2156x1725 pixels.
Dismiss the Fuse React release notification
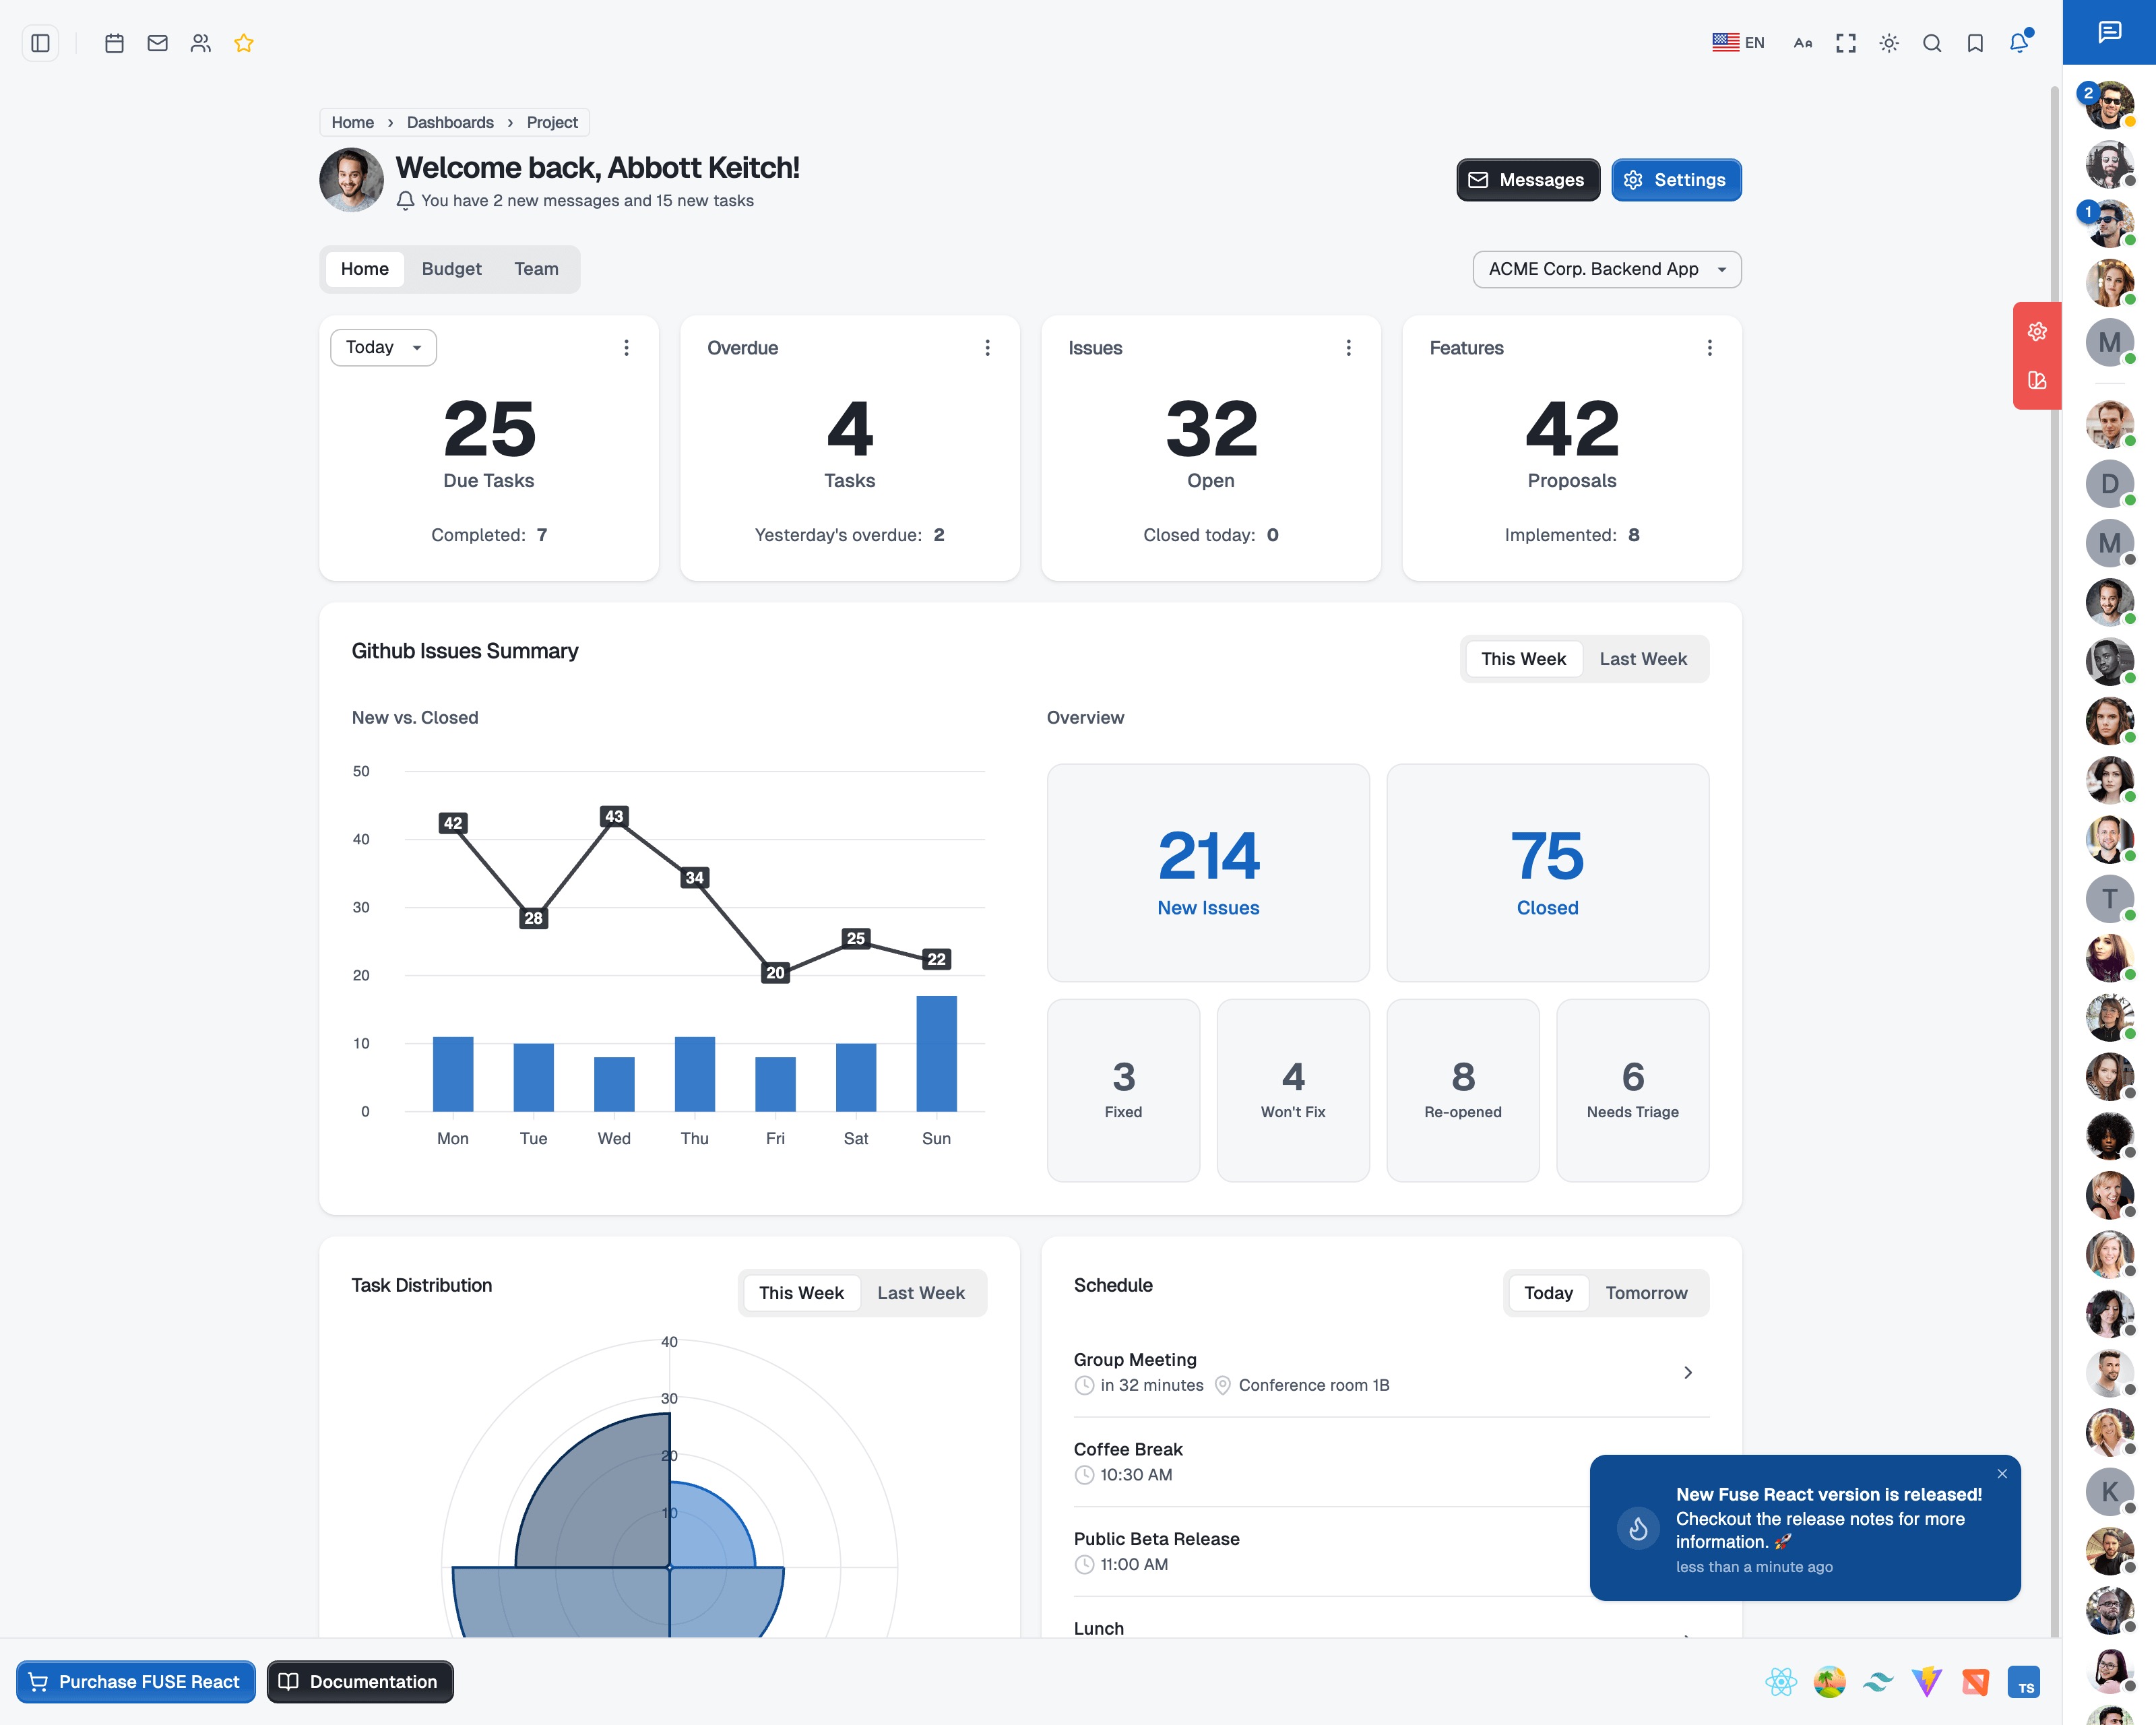click(x=2001, y=1474)
